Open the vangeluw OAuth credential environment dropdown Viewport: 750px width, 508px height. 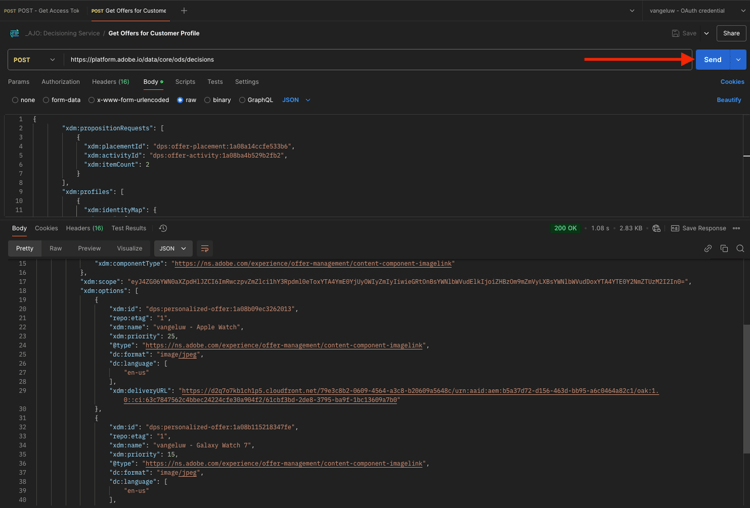coord(697,11)
